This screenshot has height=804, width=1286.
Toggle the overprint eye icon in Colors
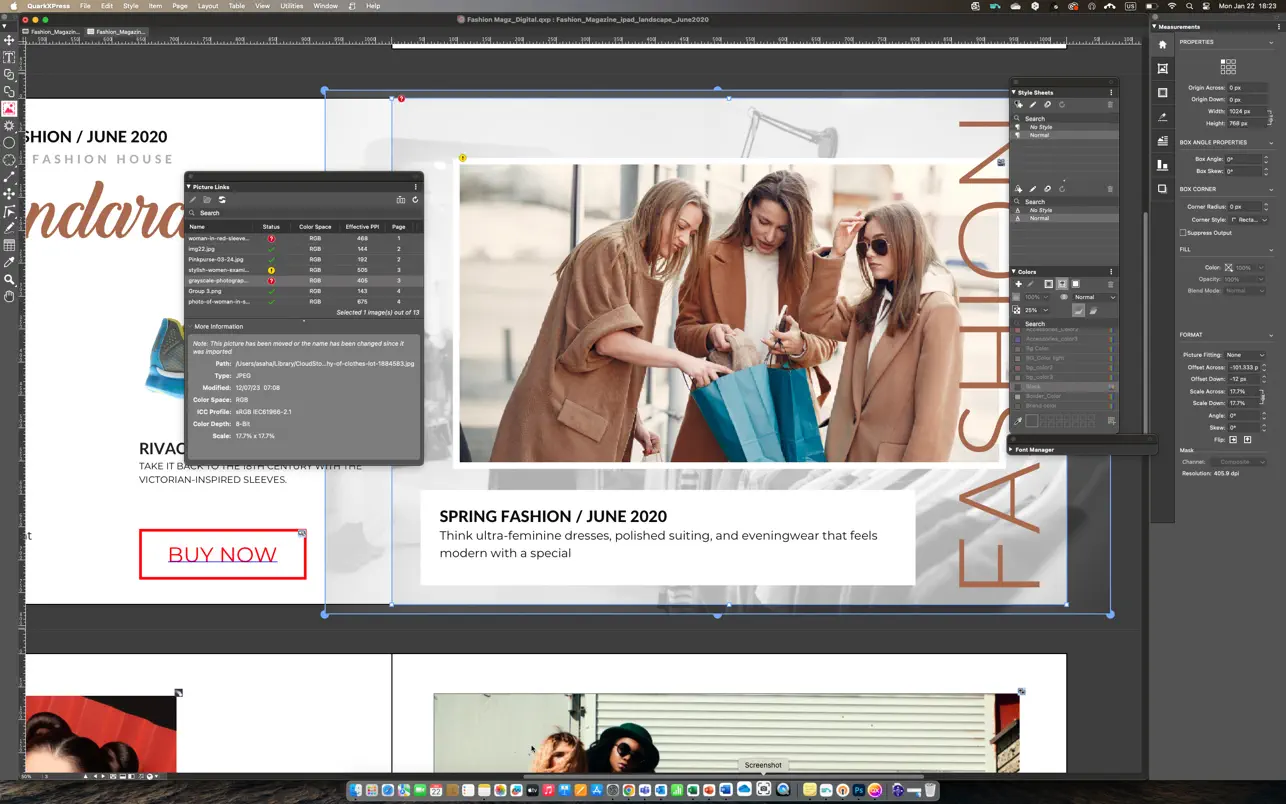point(1064,297)
